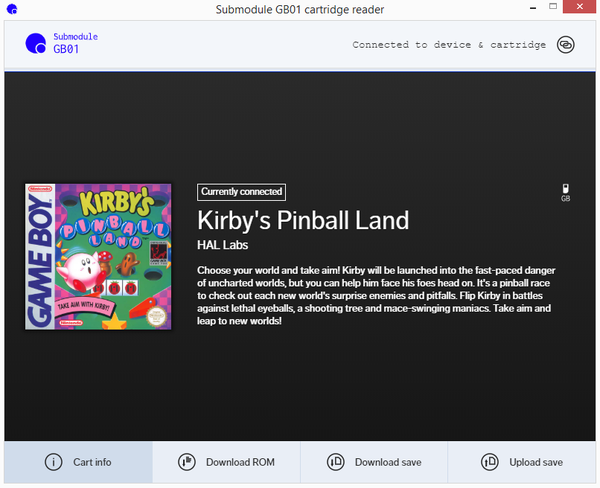Click the Submodule GB01 device label
Image resolution: width=600 pixels, height=488 pixels.
(x=75, y=42)
